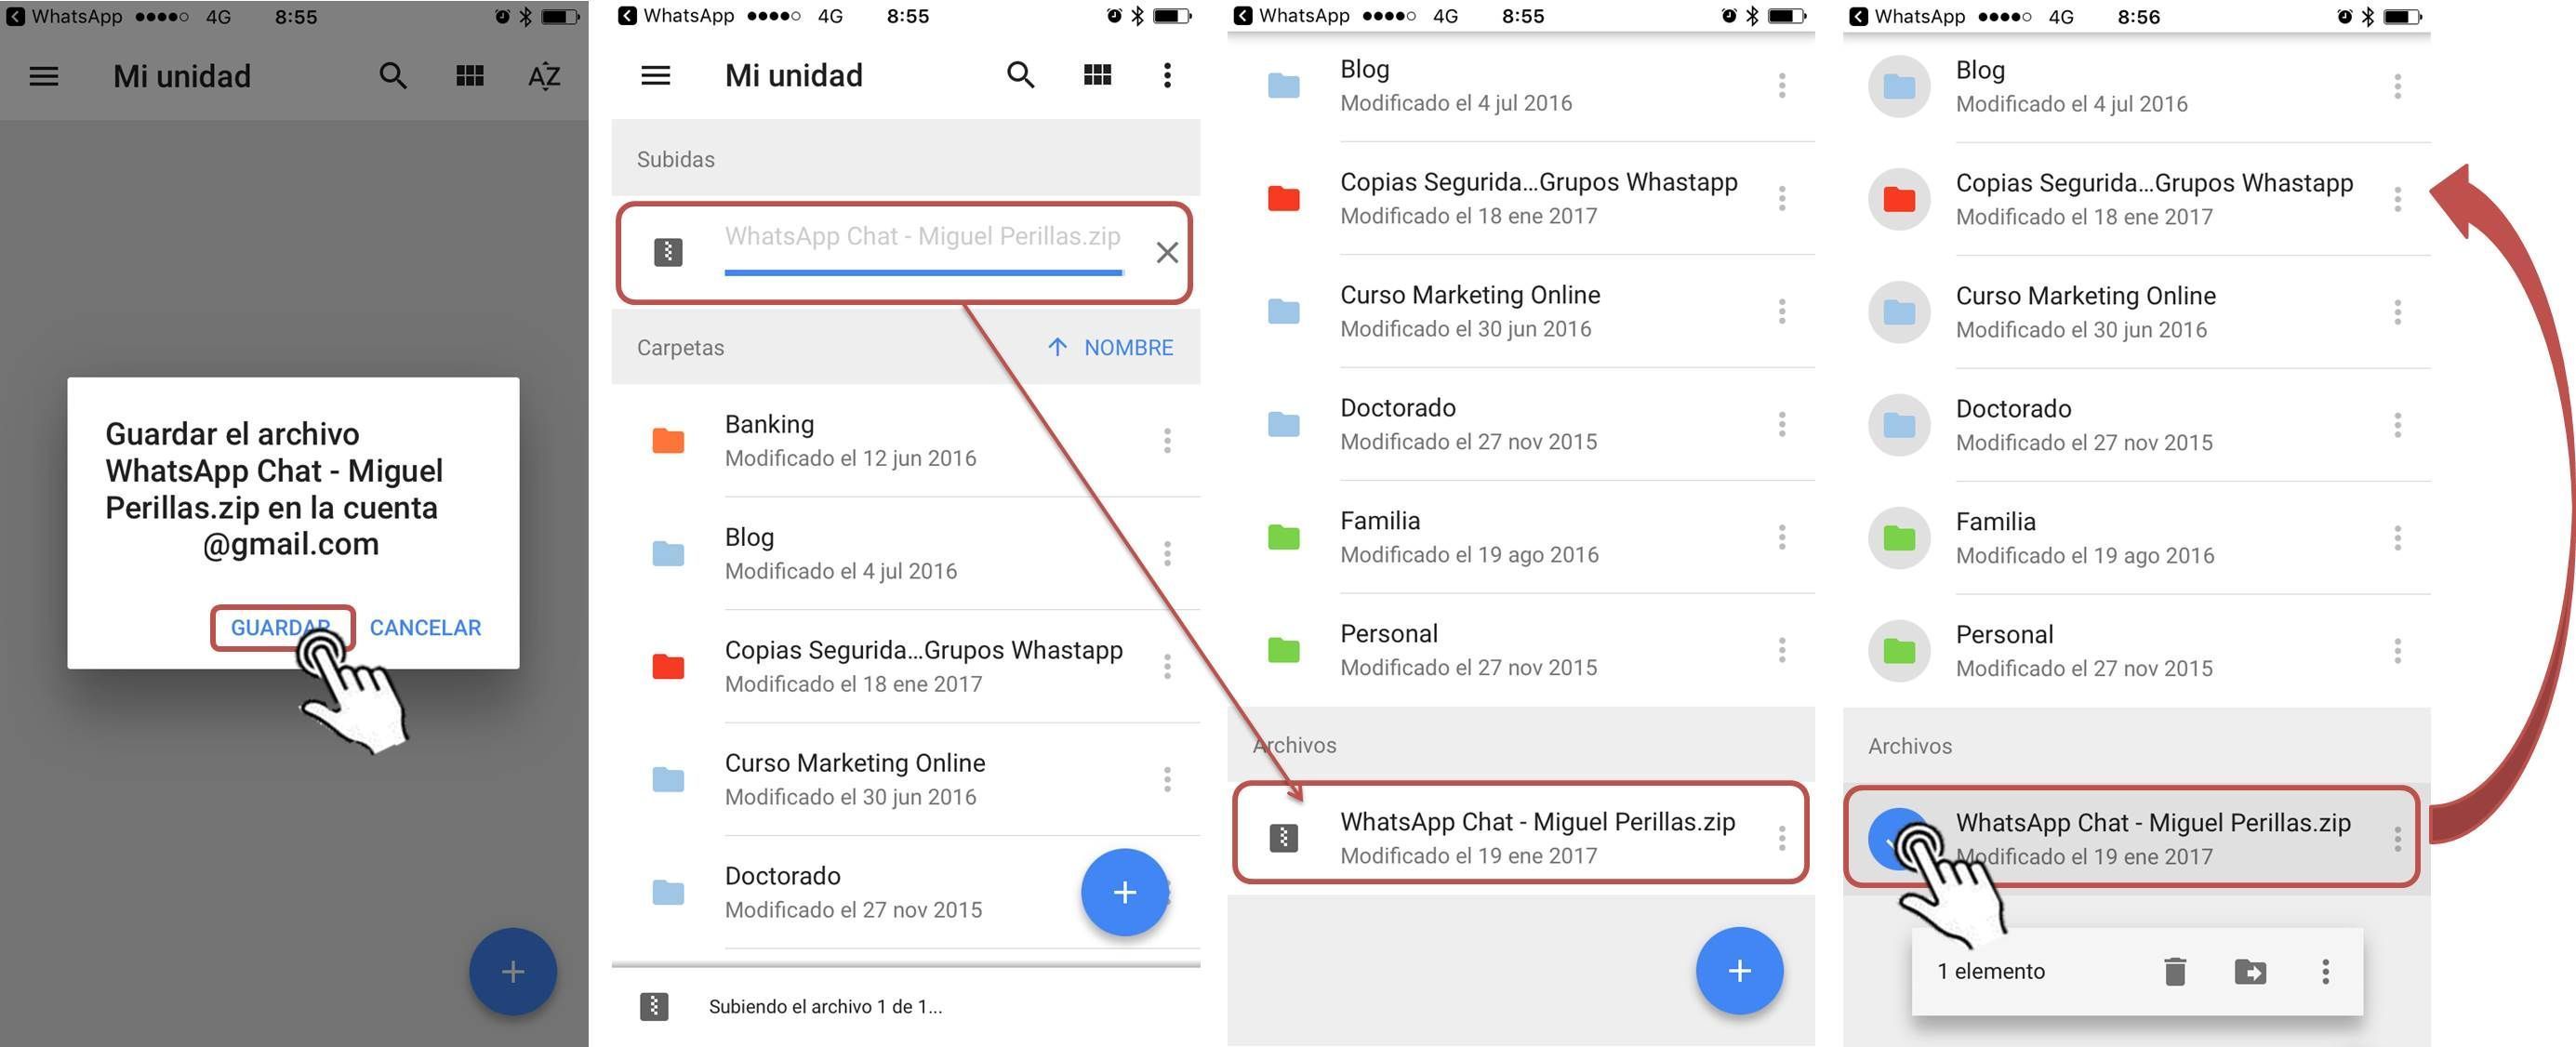This screenshot has height=1047, width=2576.
Task: Deselect the checked WhatsApp Chat zip file
Action: pos(1899,839)
